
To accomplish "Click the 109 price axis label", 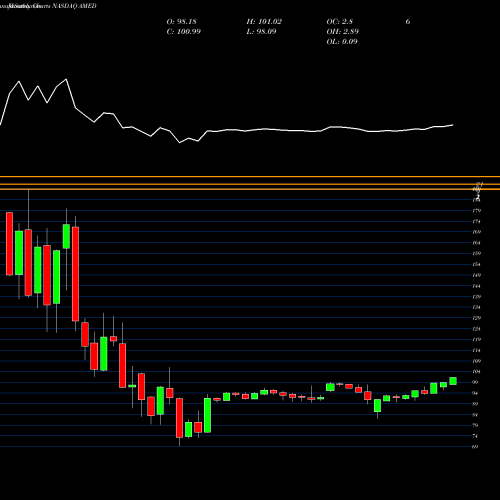I will [477, 361].
